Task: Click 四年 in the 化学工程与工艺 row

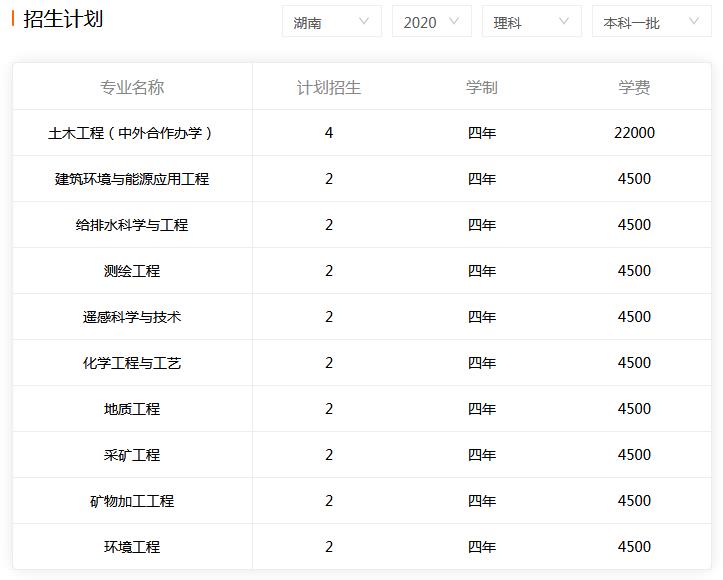Action: (x=481, y=363)
